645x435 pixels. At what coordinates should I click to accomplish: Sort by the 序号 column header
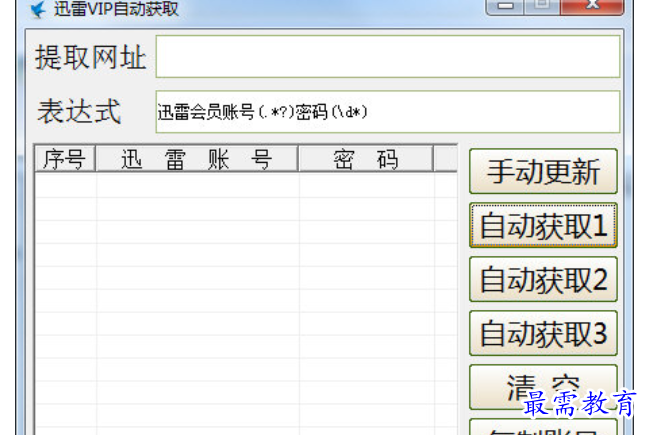tap(65, 158)
